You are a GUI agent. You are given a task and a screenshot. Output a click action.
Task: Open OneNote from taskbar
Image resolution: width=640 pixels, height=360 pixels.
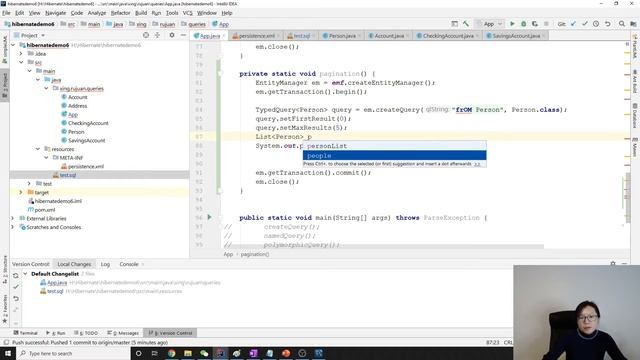click(x=253, y=353)
